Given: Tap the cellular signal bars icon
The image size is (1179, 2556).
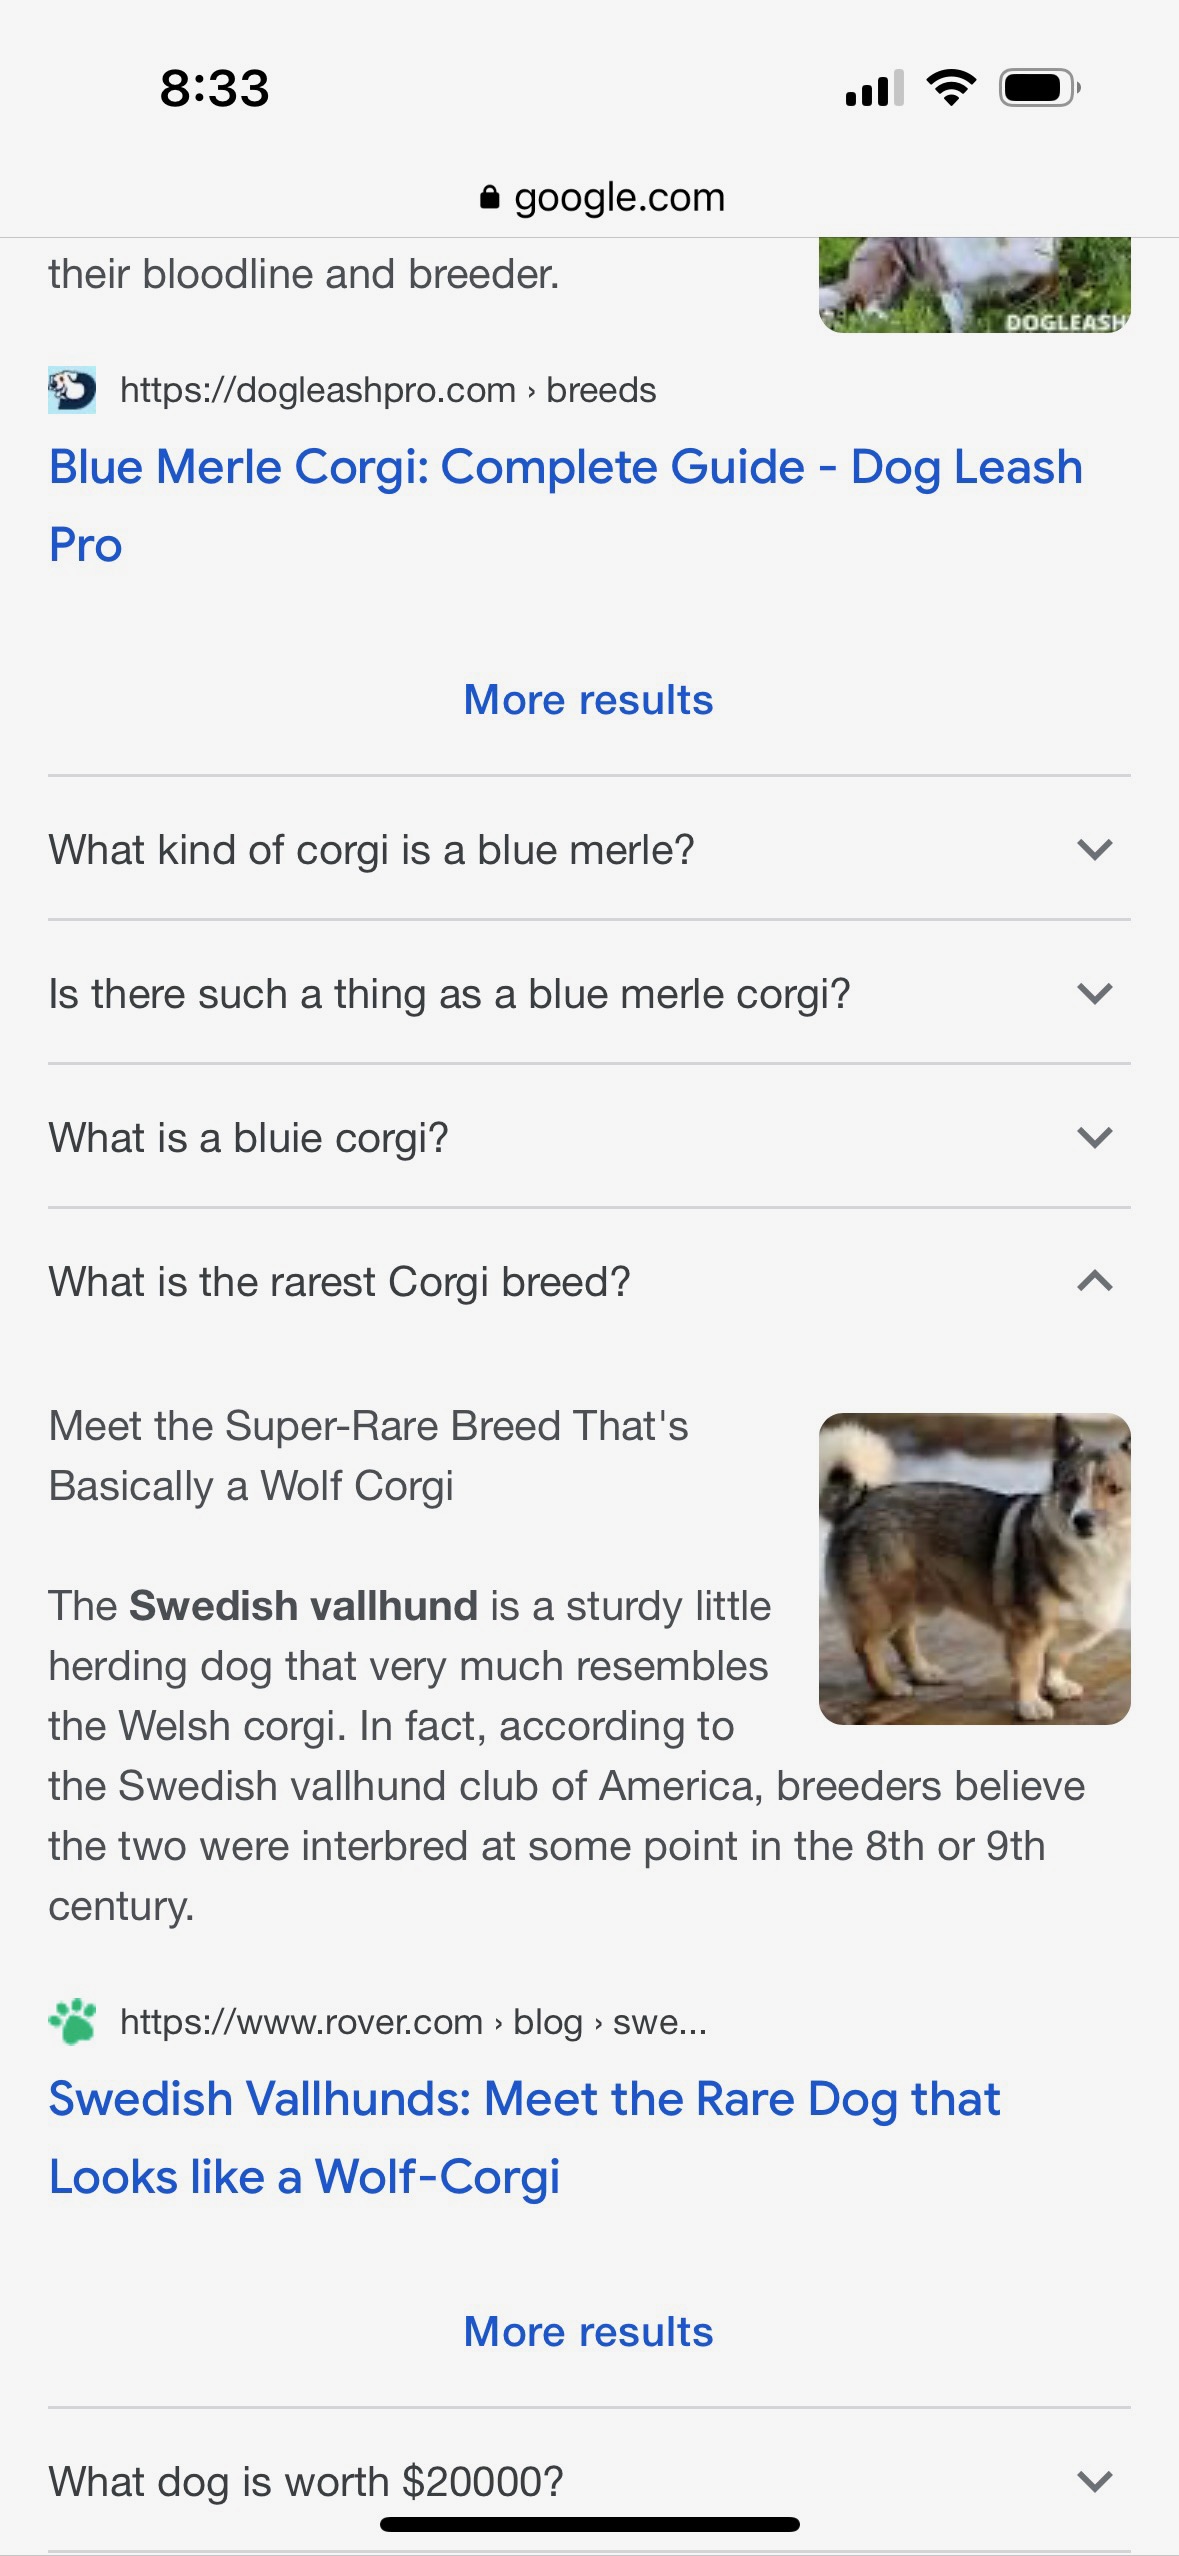Looking at the screenshot, I should 874,88.
